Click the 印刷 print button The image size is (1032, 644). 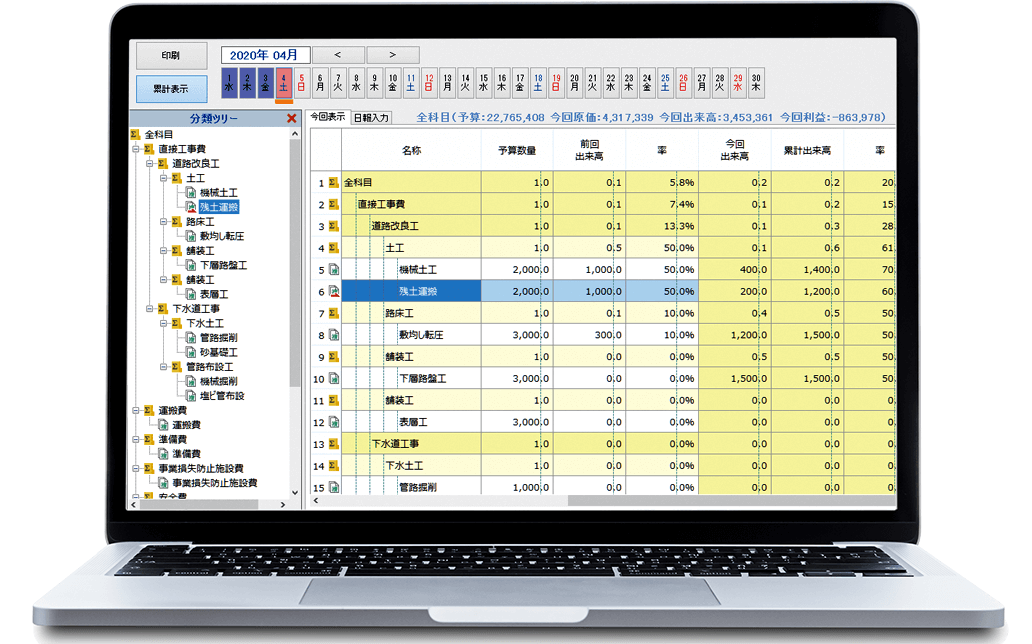click(x=171, y=56)
